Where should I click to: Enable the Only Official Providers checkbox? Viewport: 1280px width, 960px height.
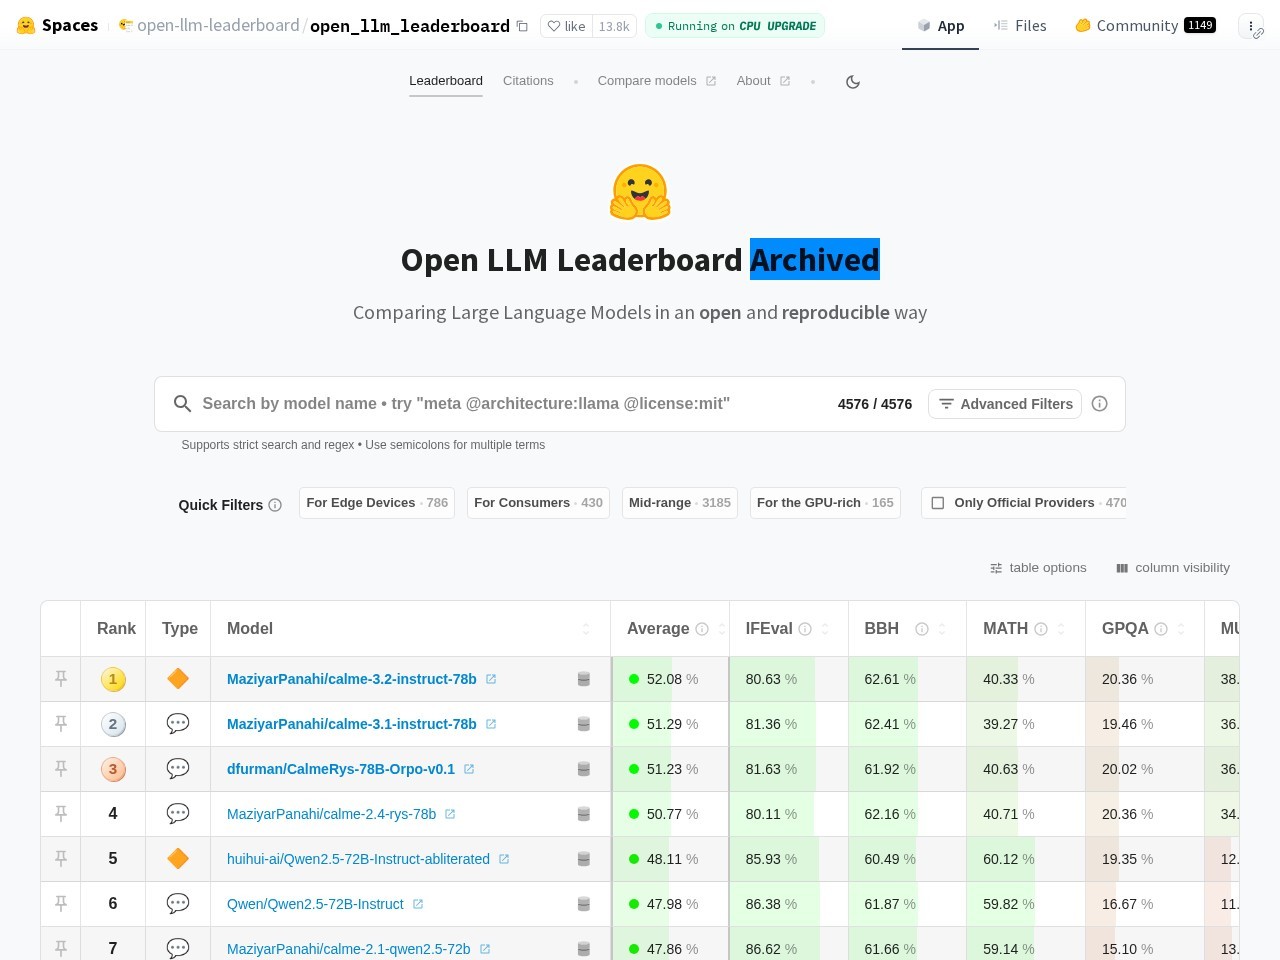pos(938,503)
